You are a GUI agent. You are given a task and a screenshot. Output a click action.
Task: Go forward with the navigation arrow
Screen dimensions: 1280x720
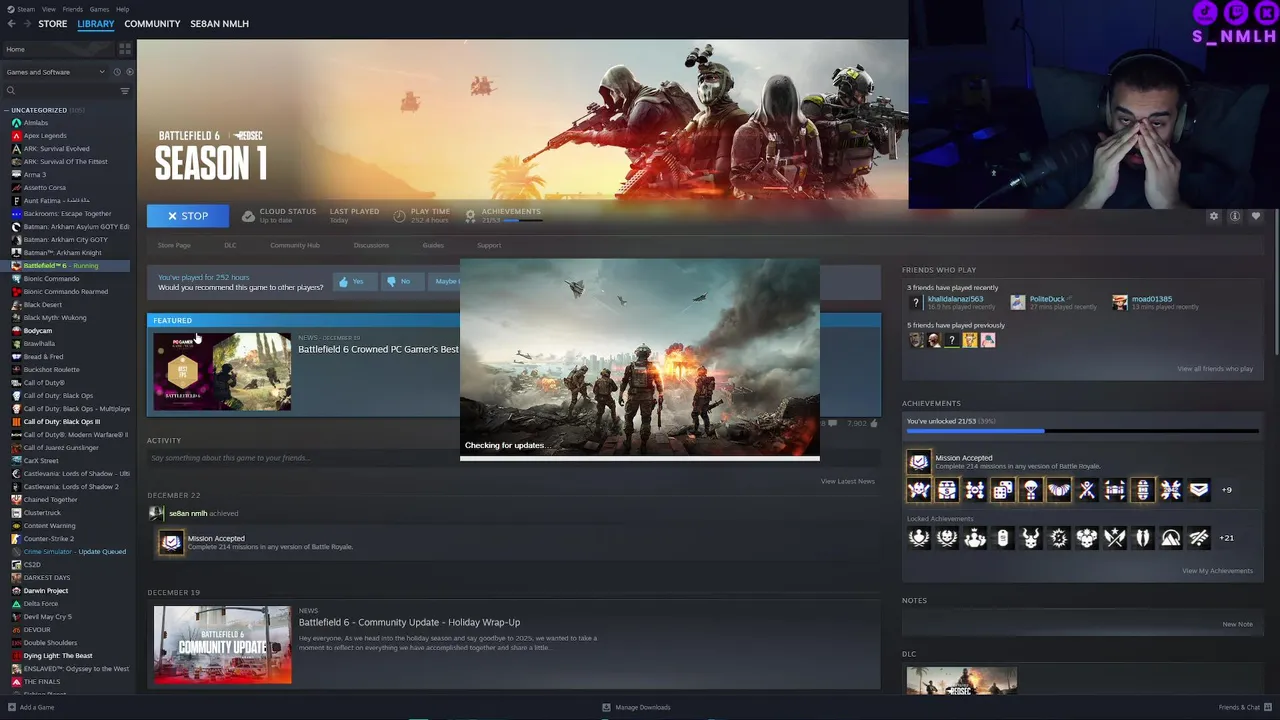[x=27, y=23]
